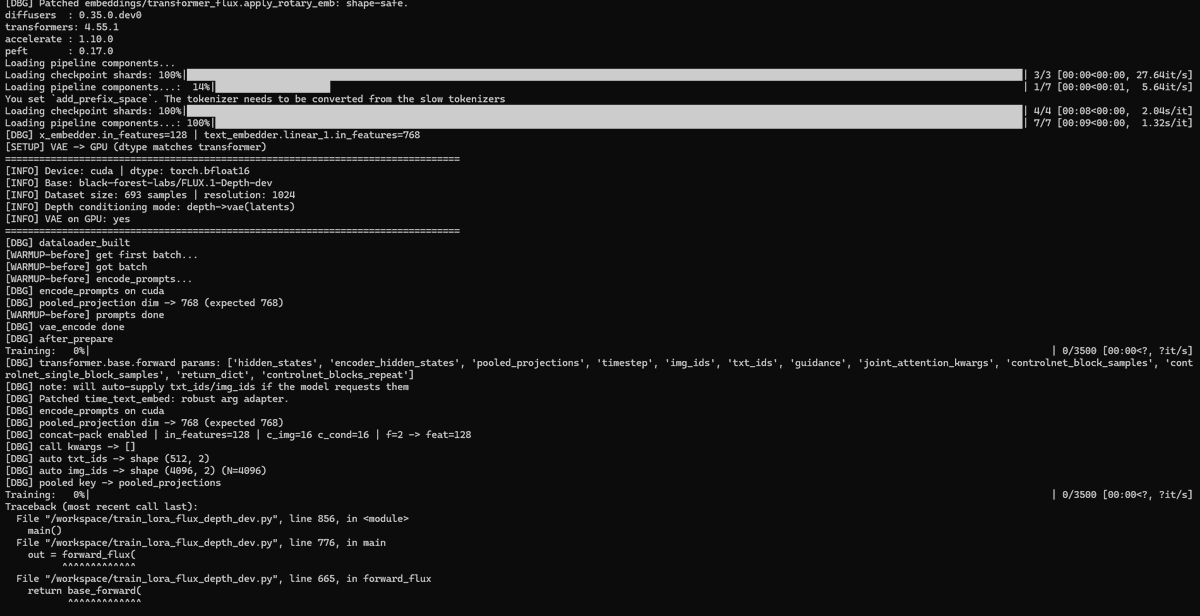Click the 'transformers: 4.55.1' line

62,27
